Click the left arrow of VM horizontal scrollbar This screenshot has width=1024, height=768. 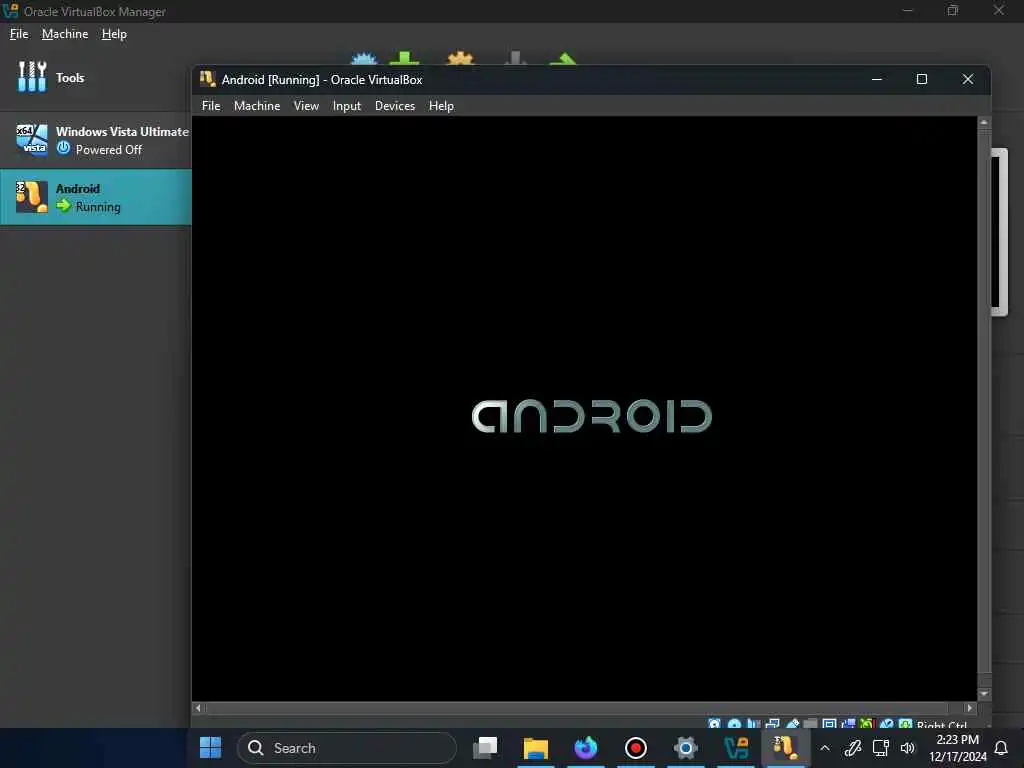[198, 708]
